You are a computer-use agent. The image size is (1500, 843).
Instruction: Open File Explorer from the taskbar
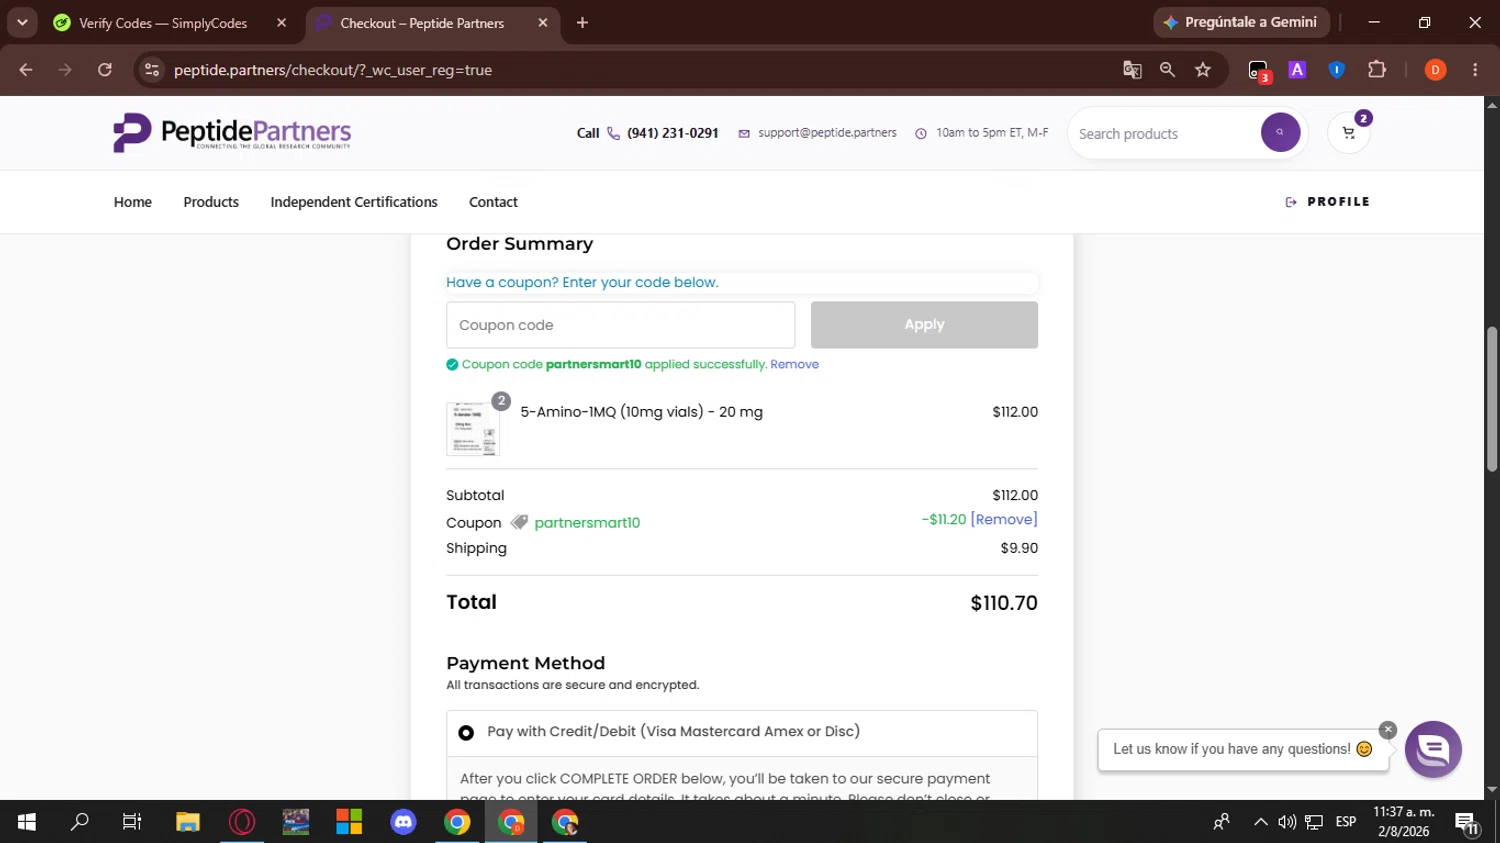click(188, 822)
